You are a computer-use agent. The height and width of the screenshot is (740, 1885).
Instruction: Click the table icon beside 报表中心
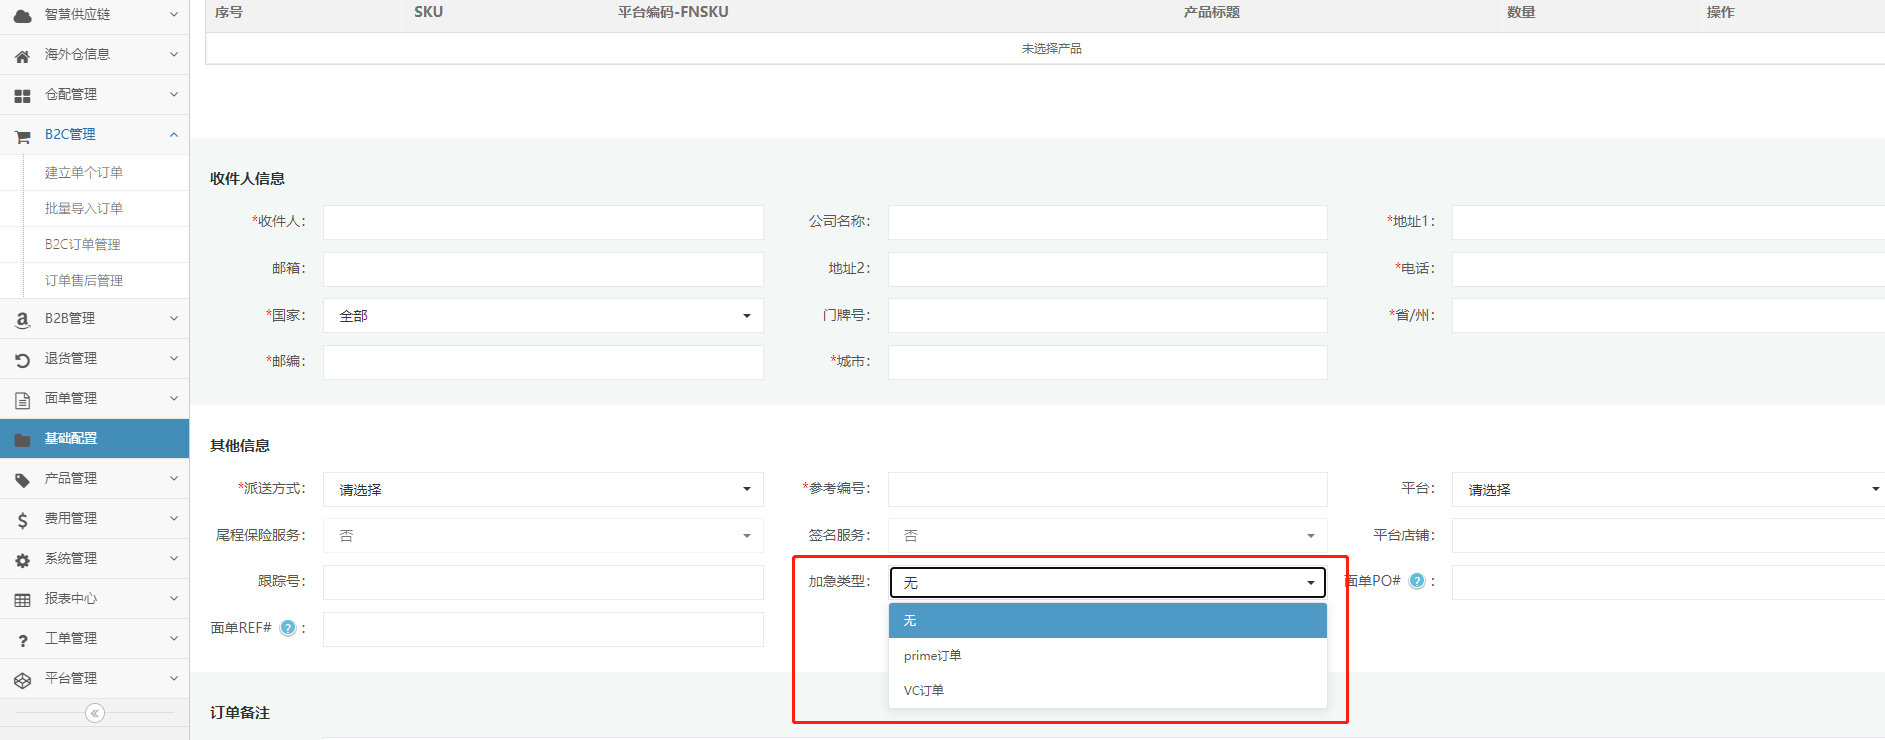(22, 600)
